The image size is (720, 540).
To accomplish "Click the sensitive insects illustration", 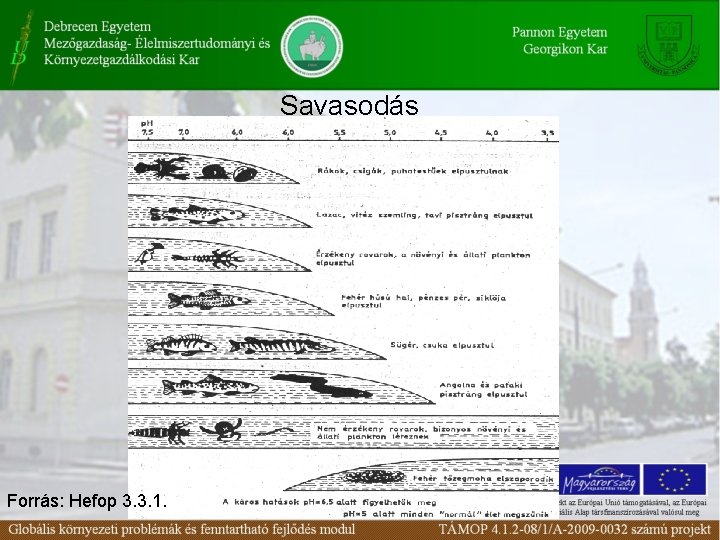I will point(189,256).
